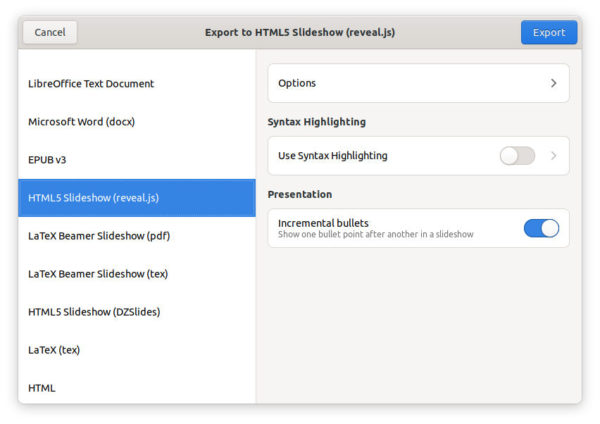Image resolution: width=600 pixels, height=424 pixels.
Task: Cancel the export dialog
Action: (50, 33)
